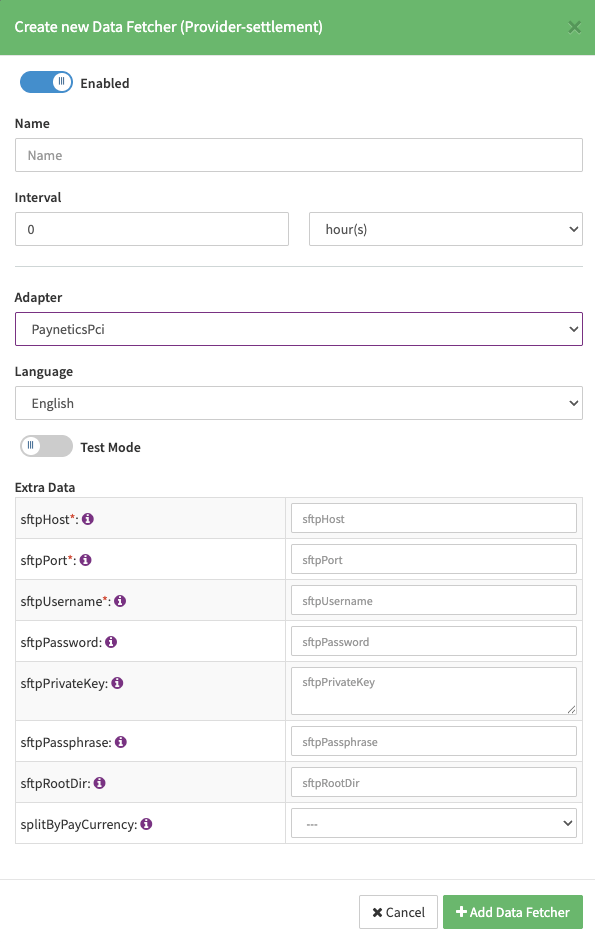This screenshot has height=942, width=595.
Task: Click the info icon next to sftpRootDir
Action: click(x=100, y=783)
